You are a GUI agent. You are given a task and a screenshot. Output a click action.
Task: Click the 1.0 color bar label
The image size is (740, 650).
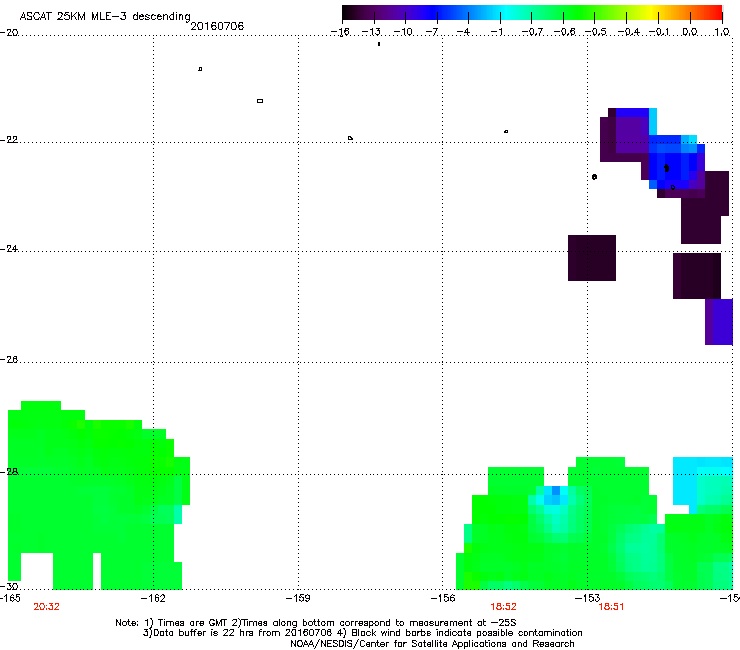coord(722,32)
